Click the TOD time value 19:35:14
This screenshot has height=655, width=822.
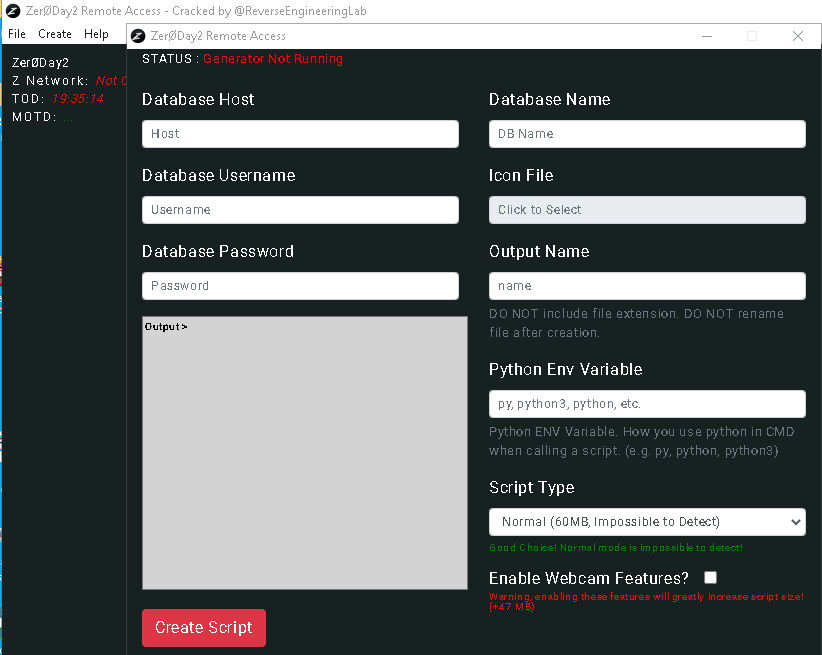pos(78,99)
